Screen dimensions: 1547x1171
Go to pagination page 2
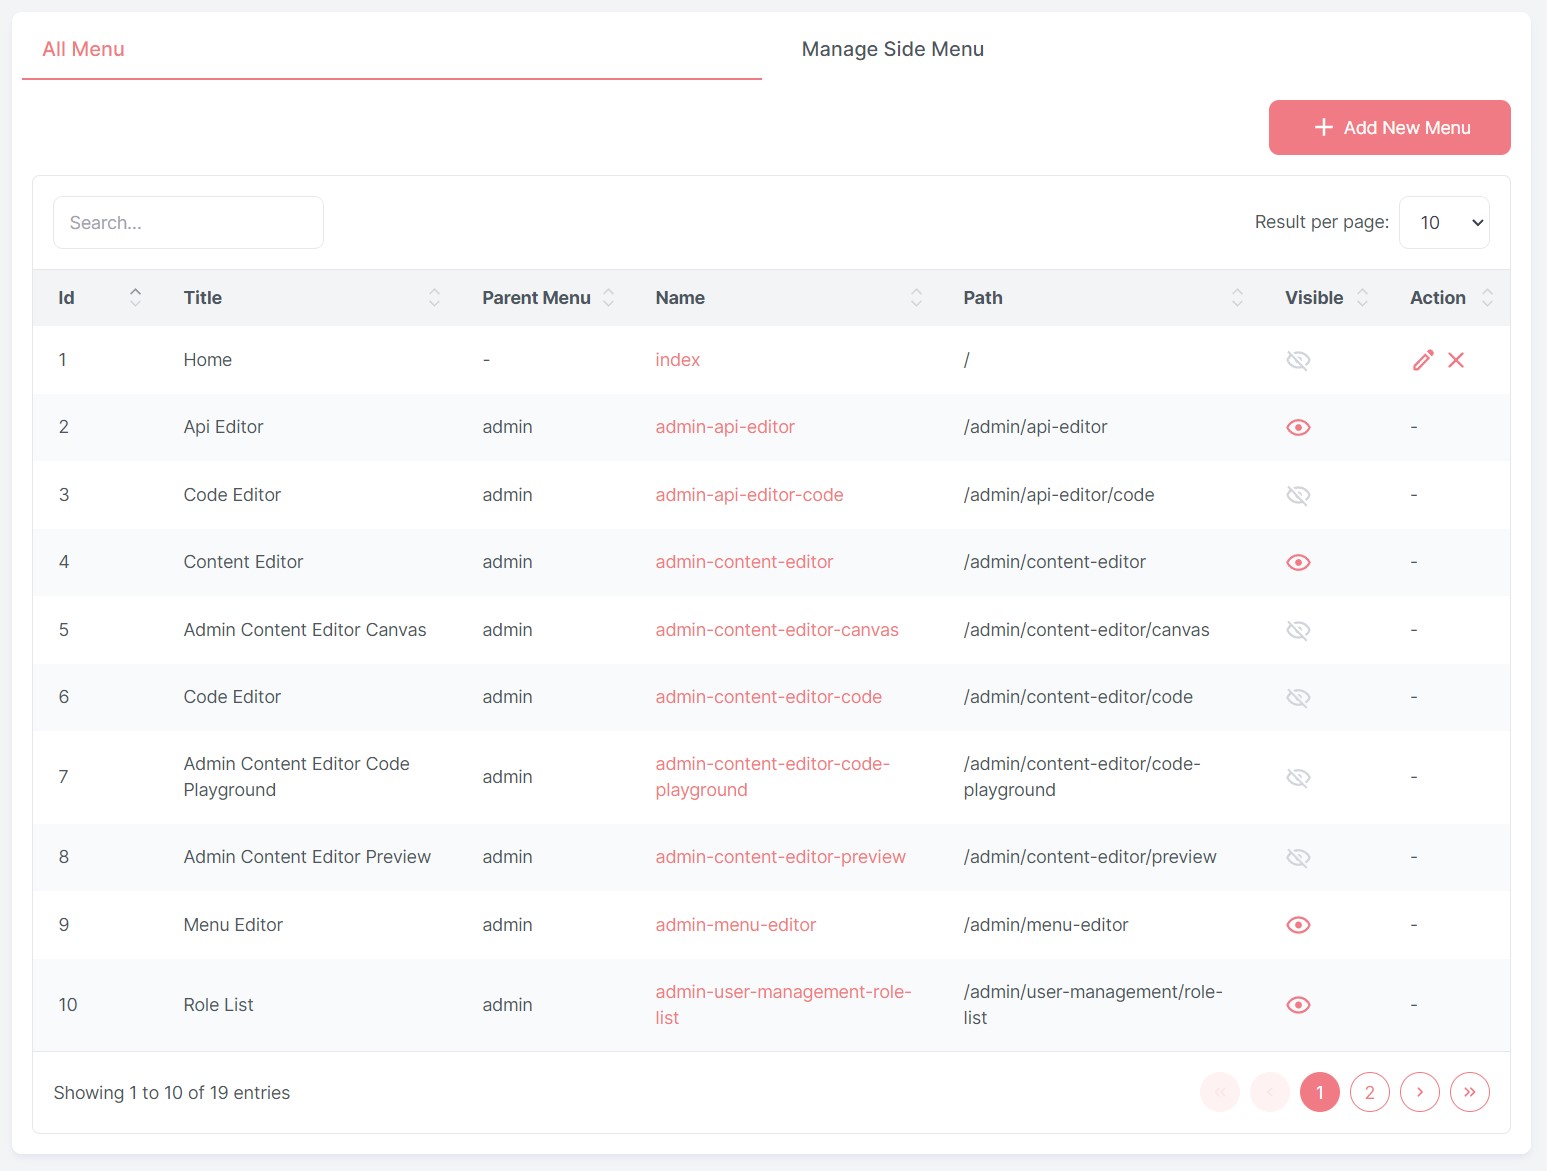pyautogui.click(x=1369, y=1092)
